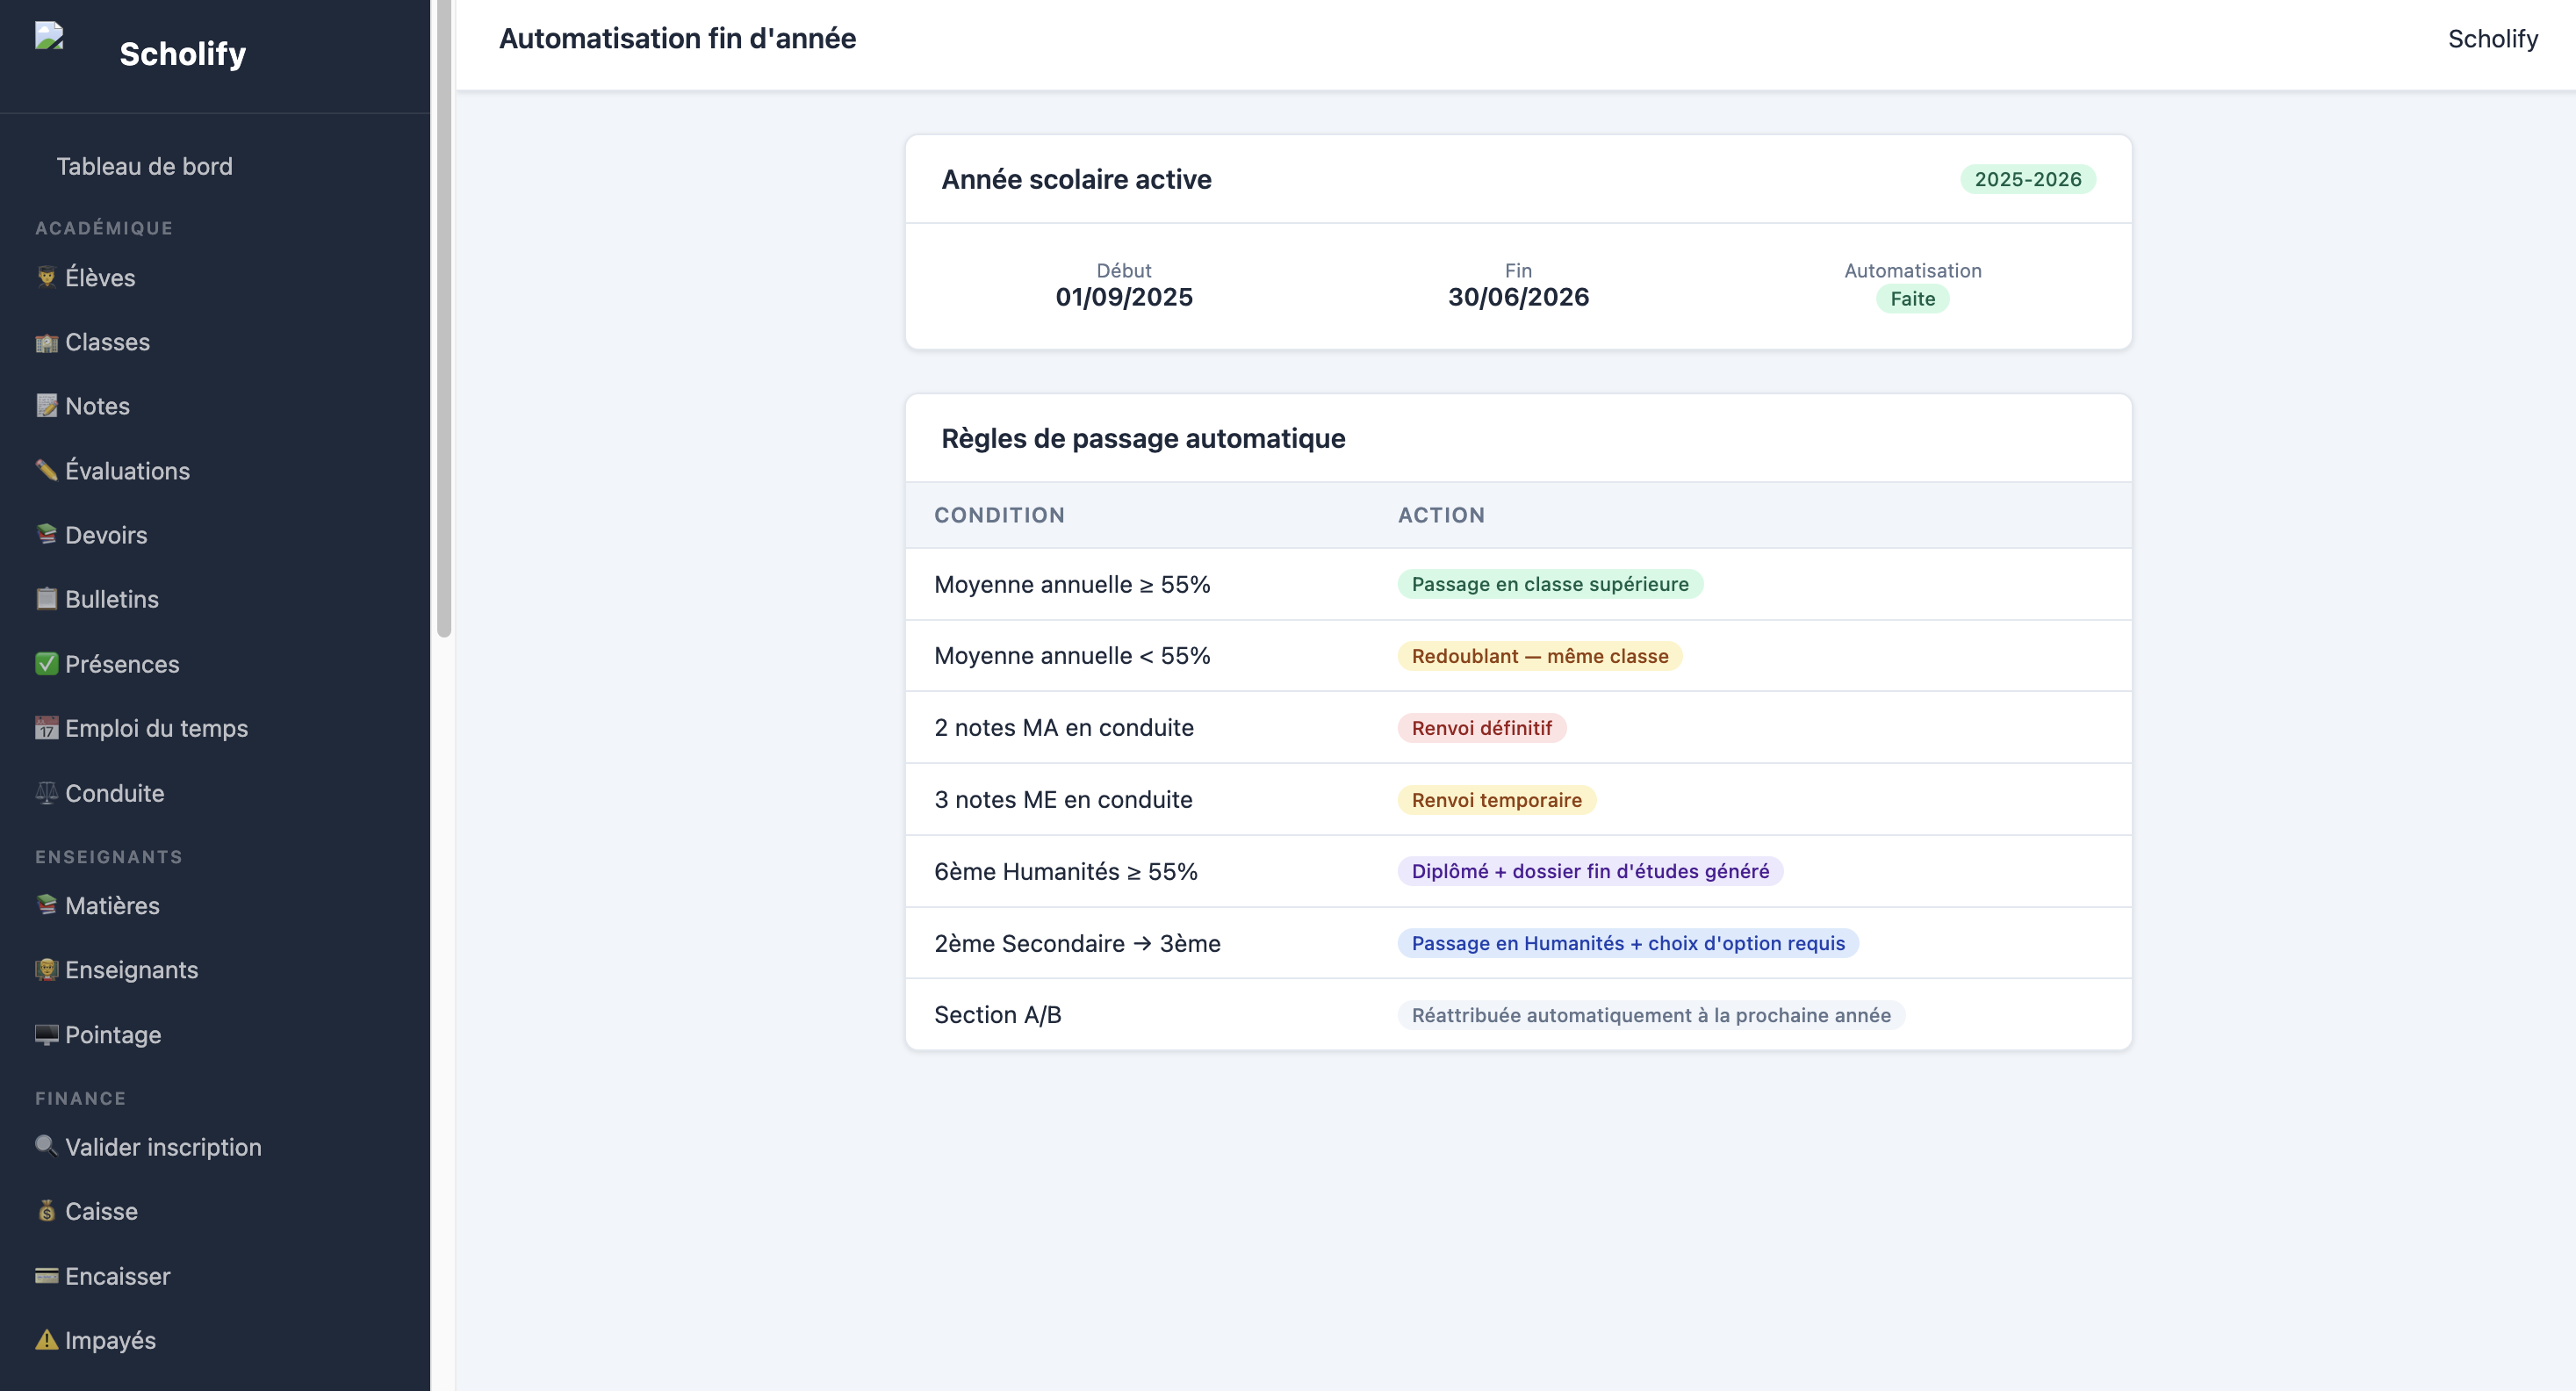
Task: Click the Devoirs books icon
Action: pos(47,534)
